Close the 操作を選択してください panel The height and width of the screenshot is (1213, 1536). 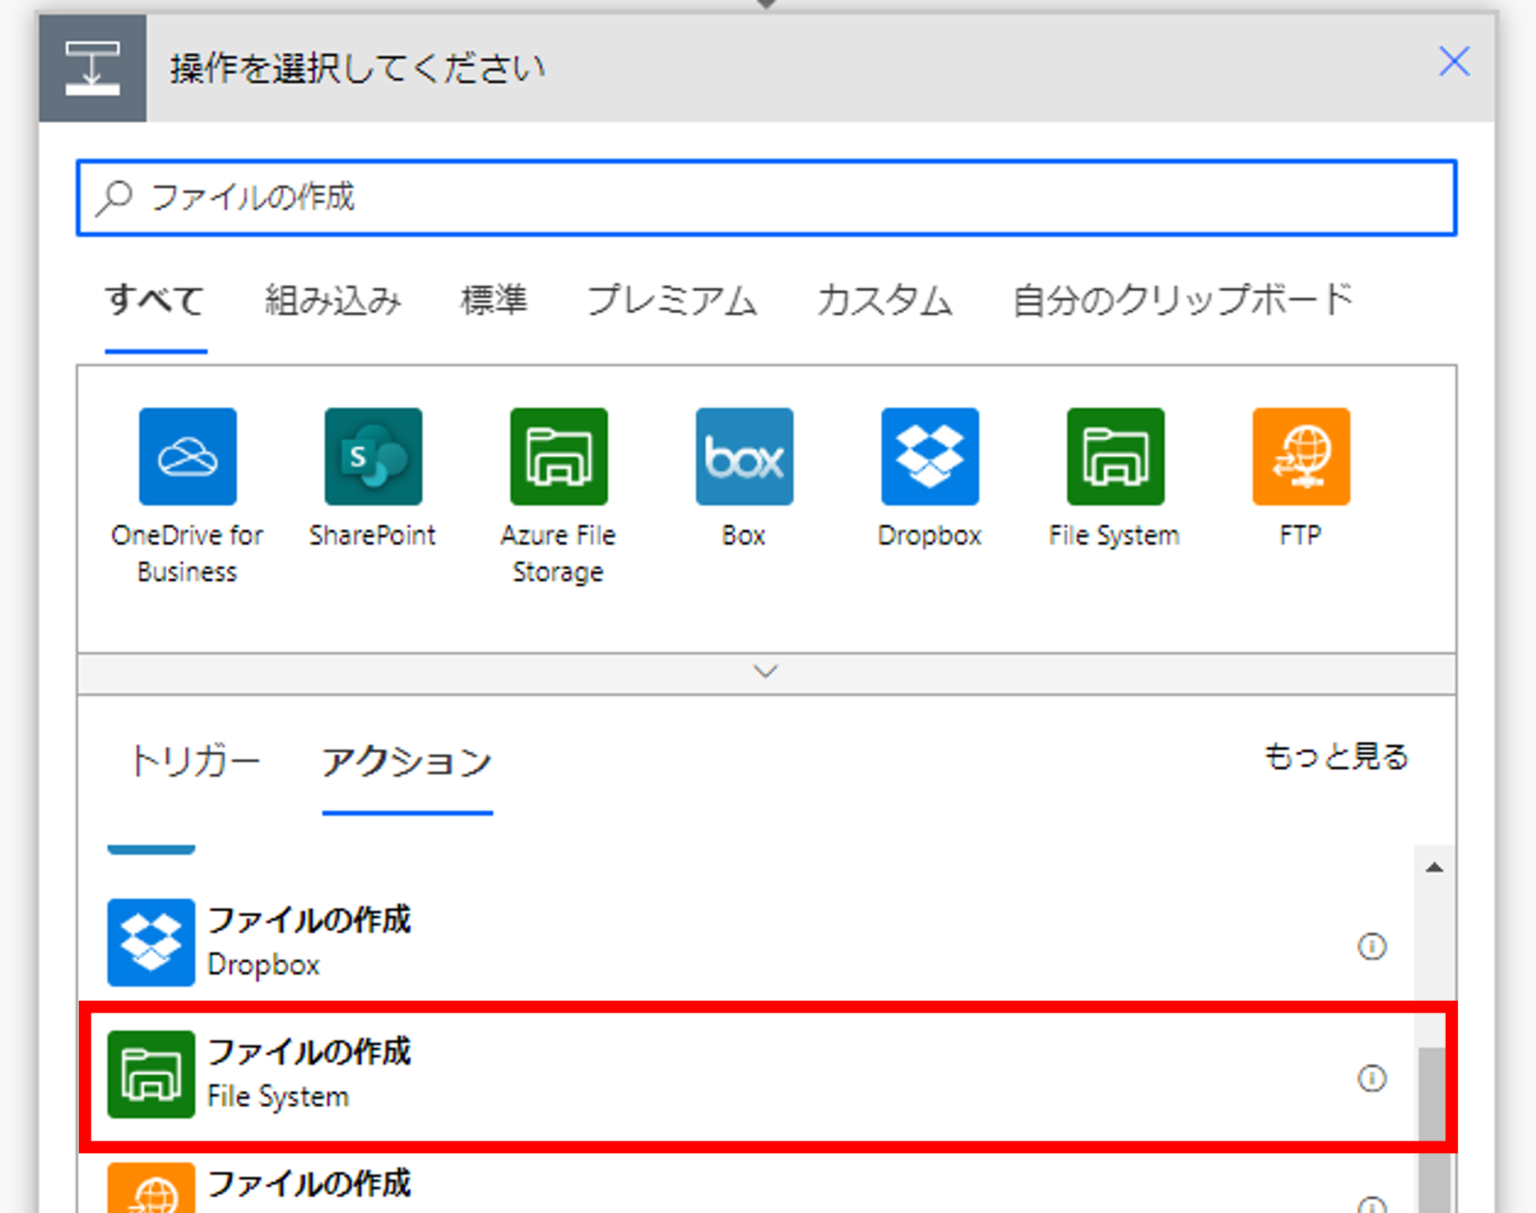[x=1454, y=62]
